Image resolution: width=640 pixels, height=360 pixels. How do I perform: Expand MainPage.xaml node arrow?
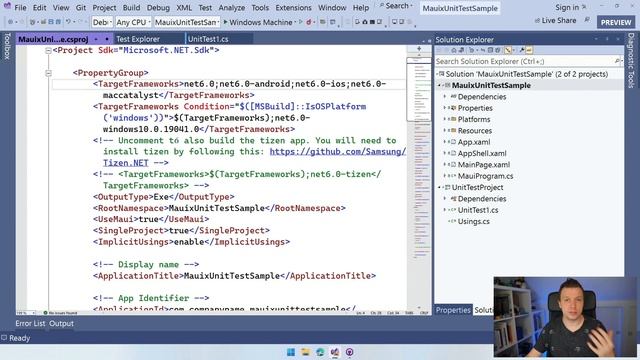pyautogui.click(x=445, y=164)
